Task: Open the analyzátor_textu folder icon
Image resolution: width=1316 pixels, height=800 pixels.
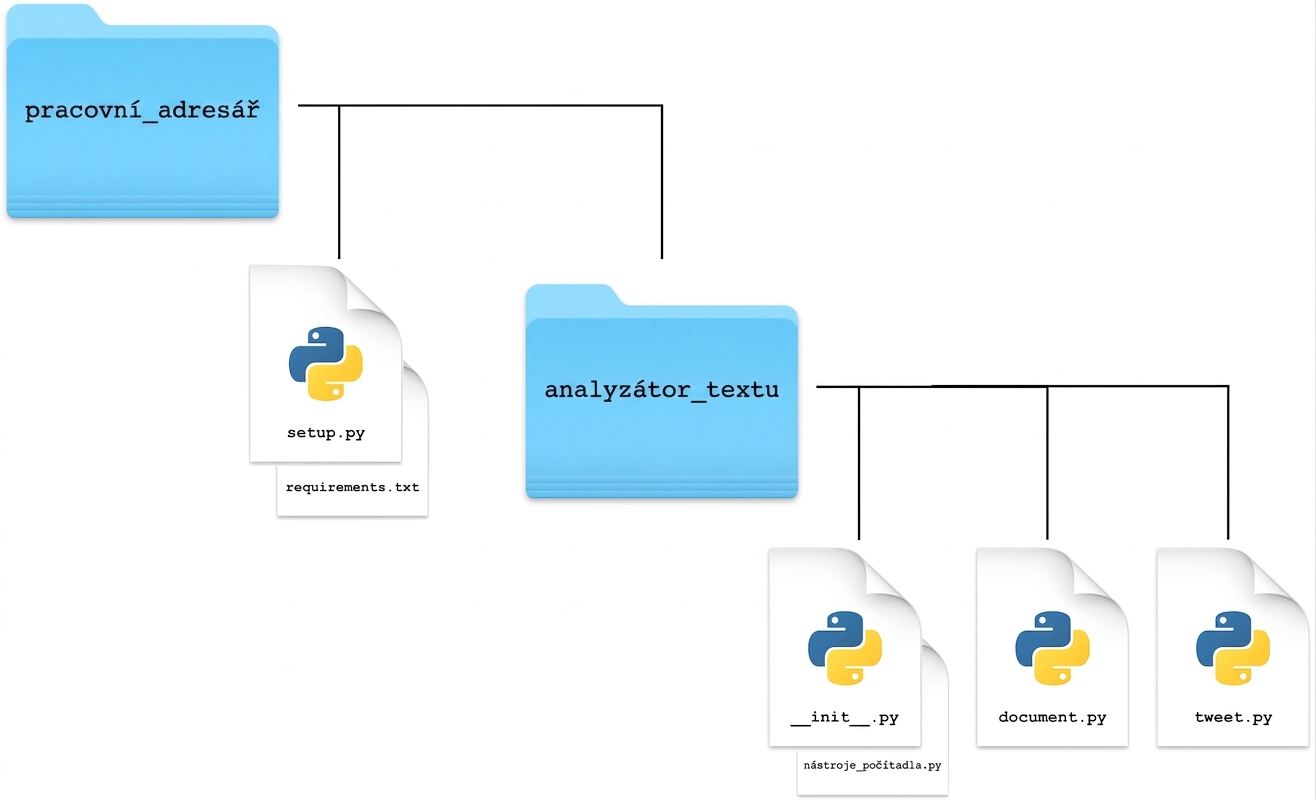Action: coord(662,391)
